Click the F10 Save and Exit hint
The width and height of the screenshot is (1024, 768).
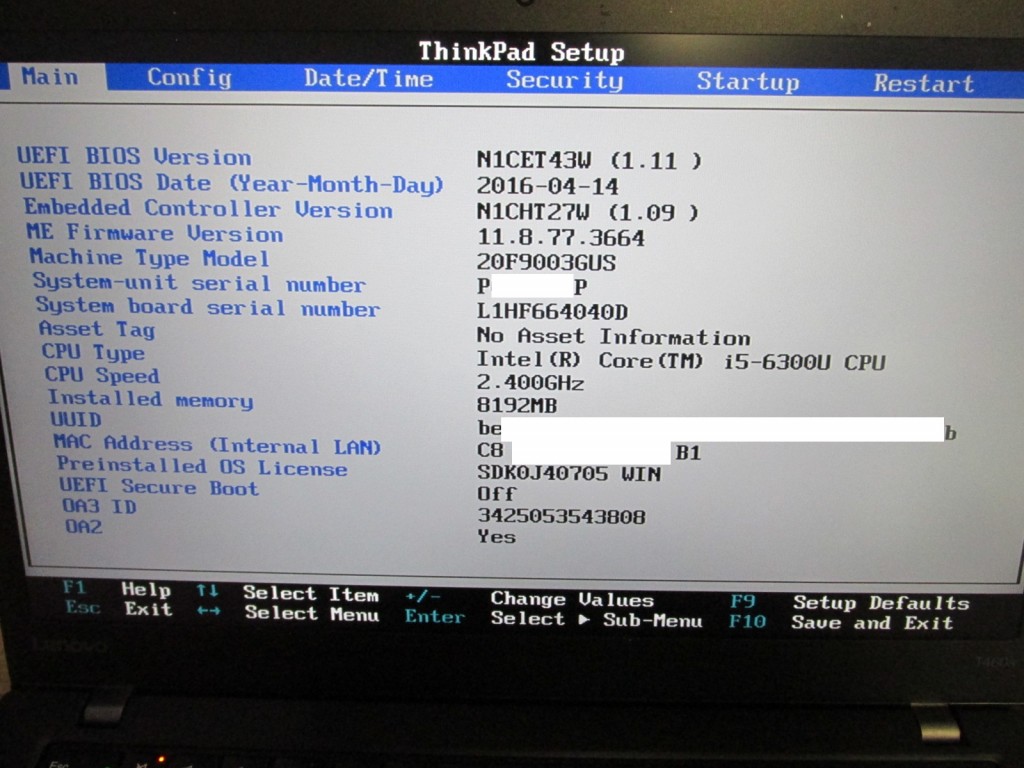(x=840, y=622)
